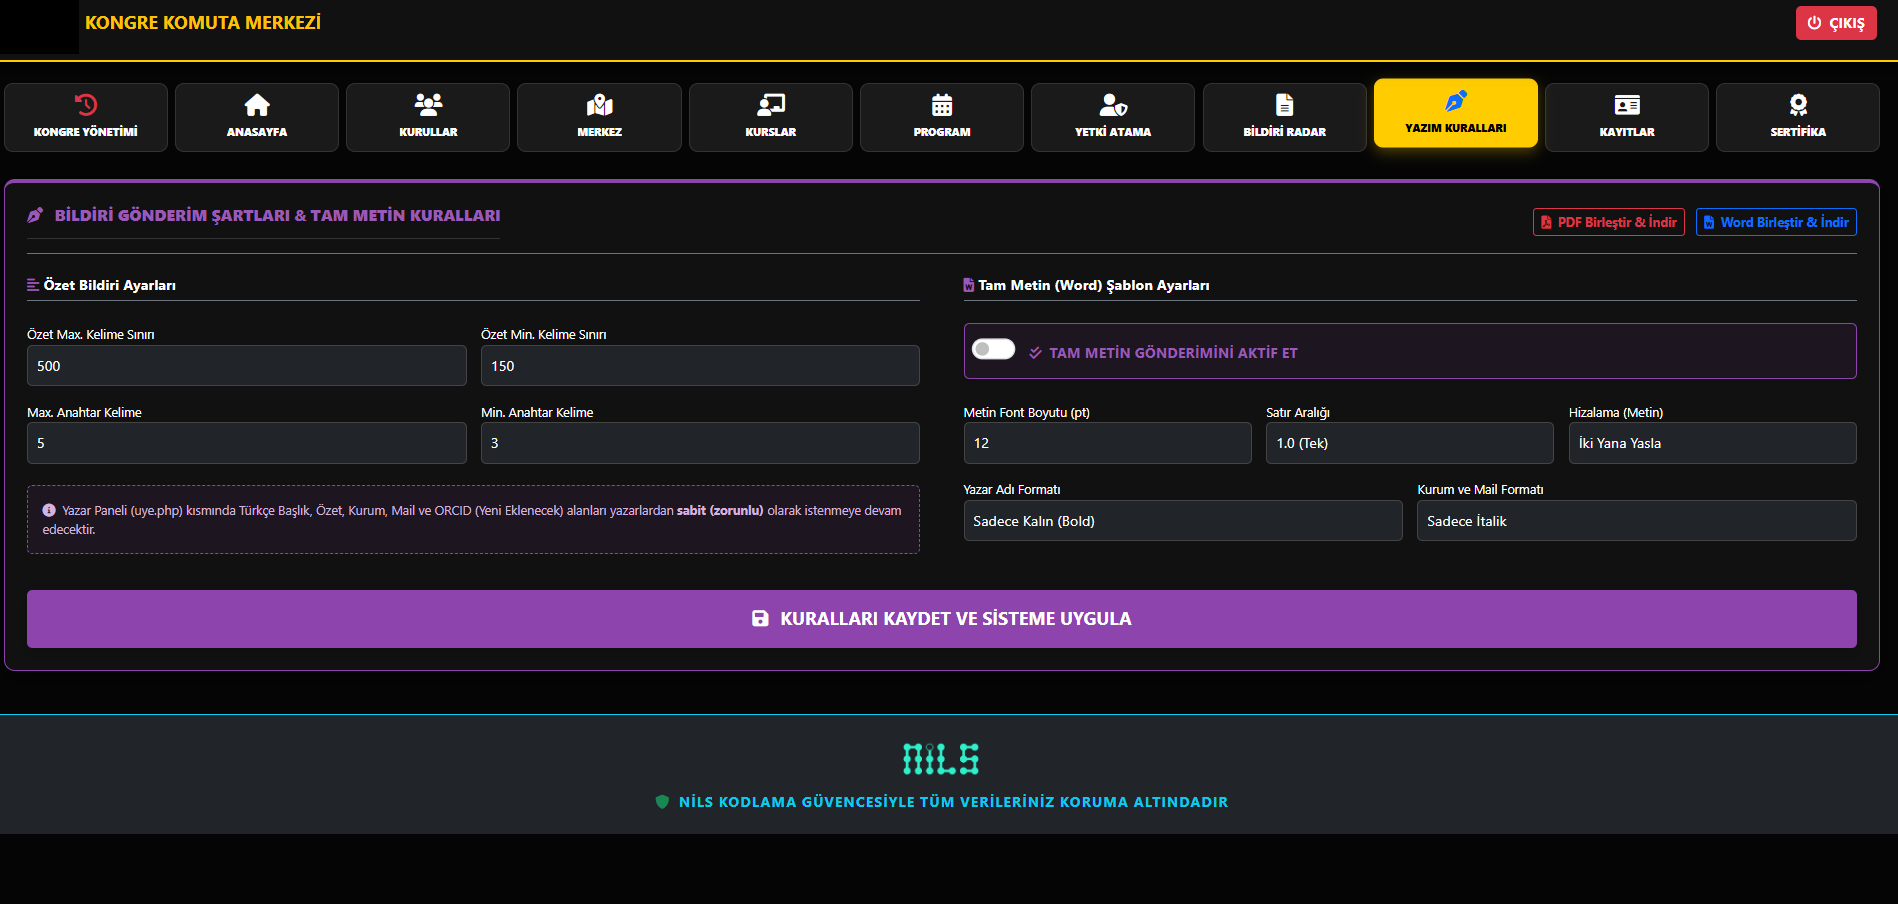This screenshot has width=1898, height=904.
Task: Expand the Kurum ve Mail Formatı dropdown
Action: [x=1635, y=521]
